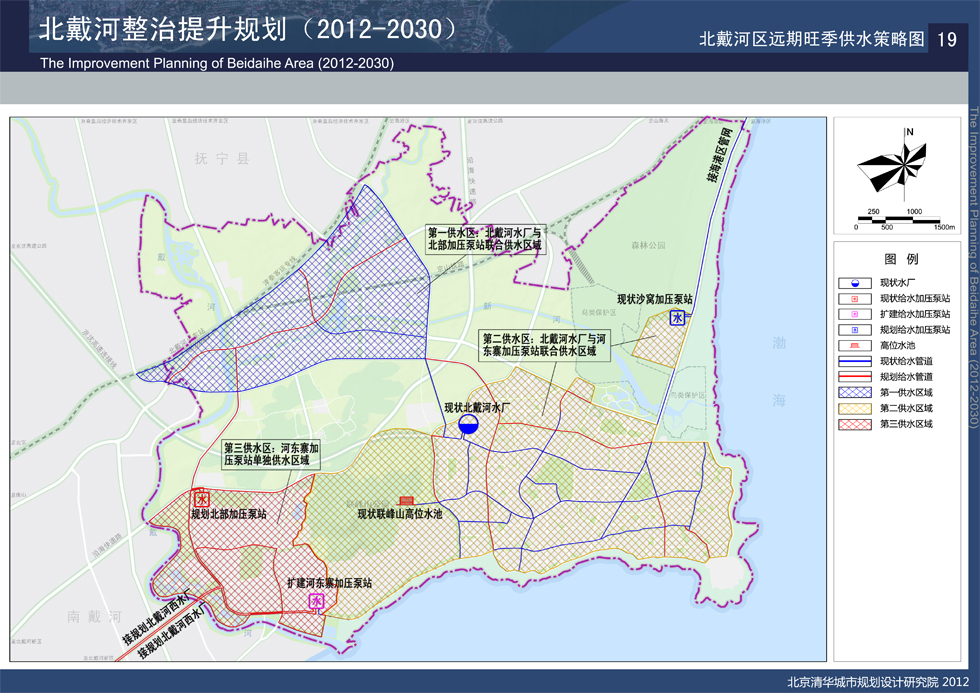This screenshot has height=693, width=980.
Task: Click the 现状水厂 symbol in the legend
Action: tap(856, 284)
